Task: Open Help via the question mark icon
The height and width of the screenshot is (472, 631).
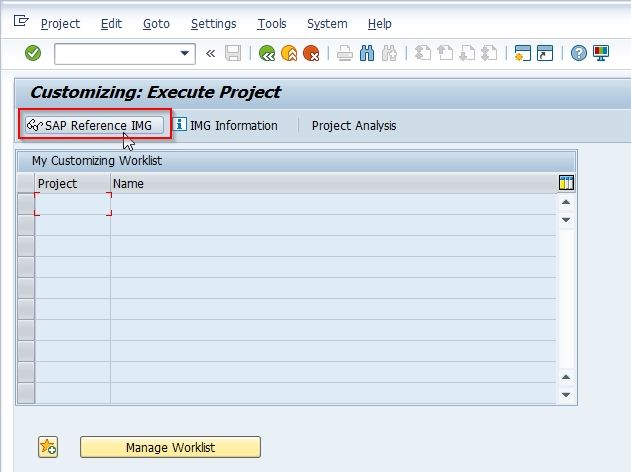Action: pos(579,53)
